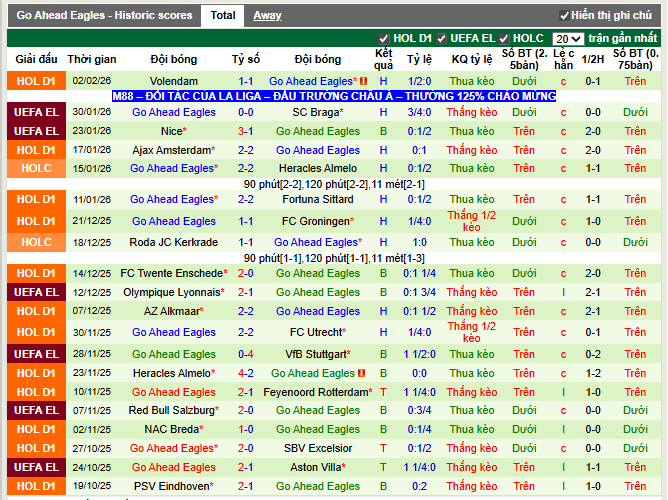Click the Heracles Almelo name in 15/01/26 row
Image resolution: width=668 pixels, height=500 pixels.
pyautogui.click(x=318, y=168)
